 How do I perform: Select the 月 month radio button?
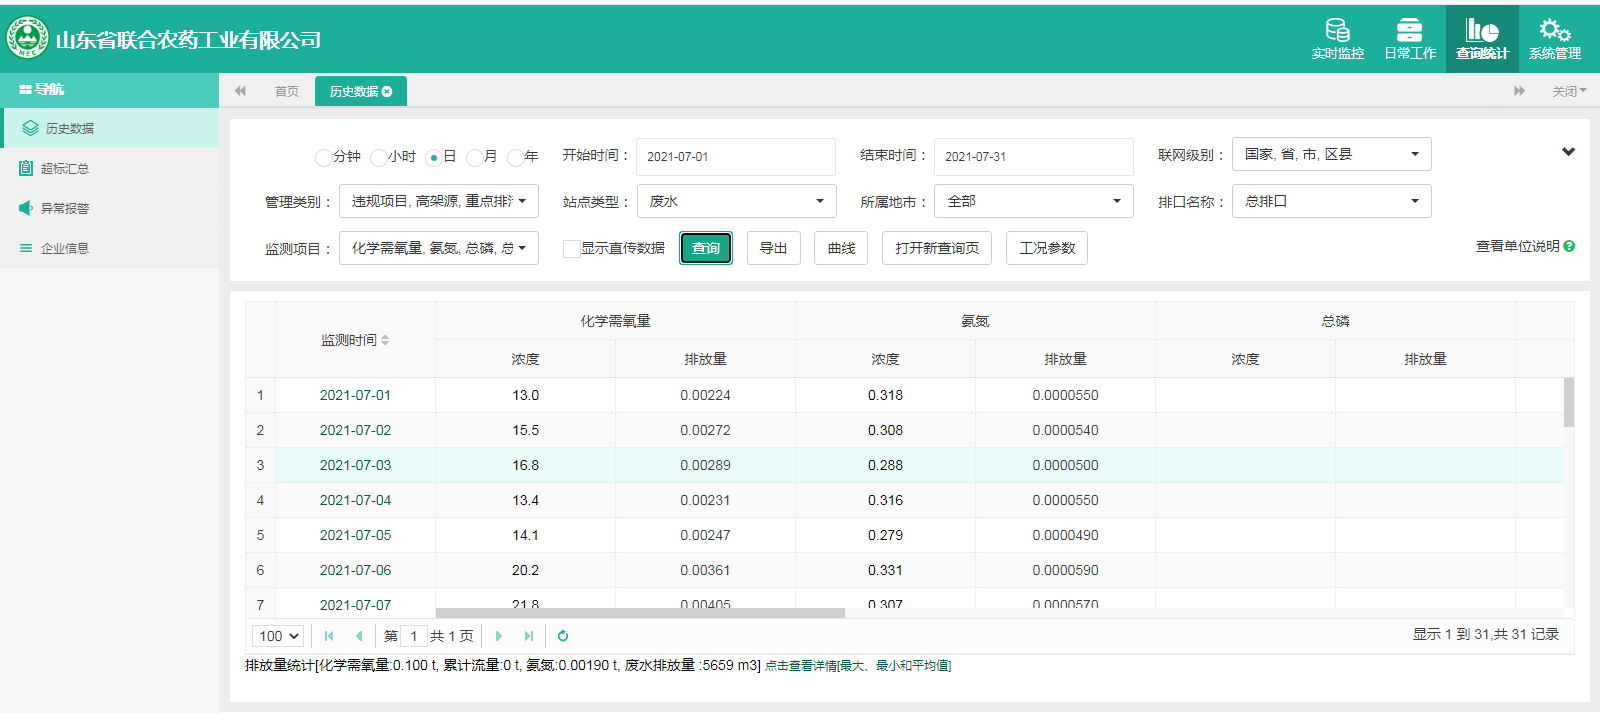click(x=474, y=157)
